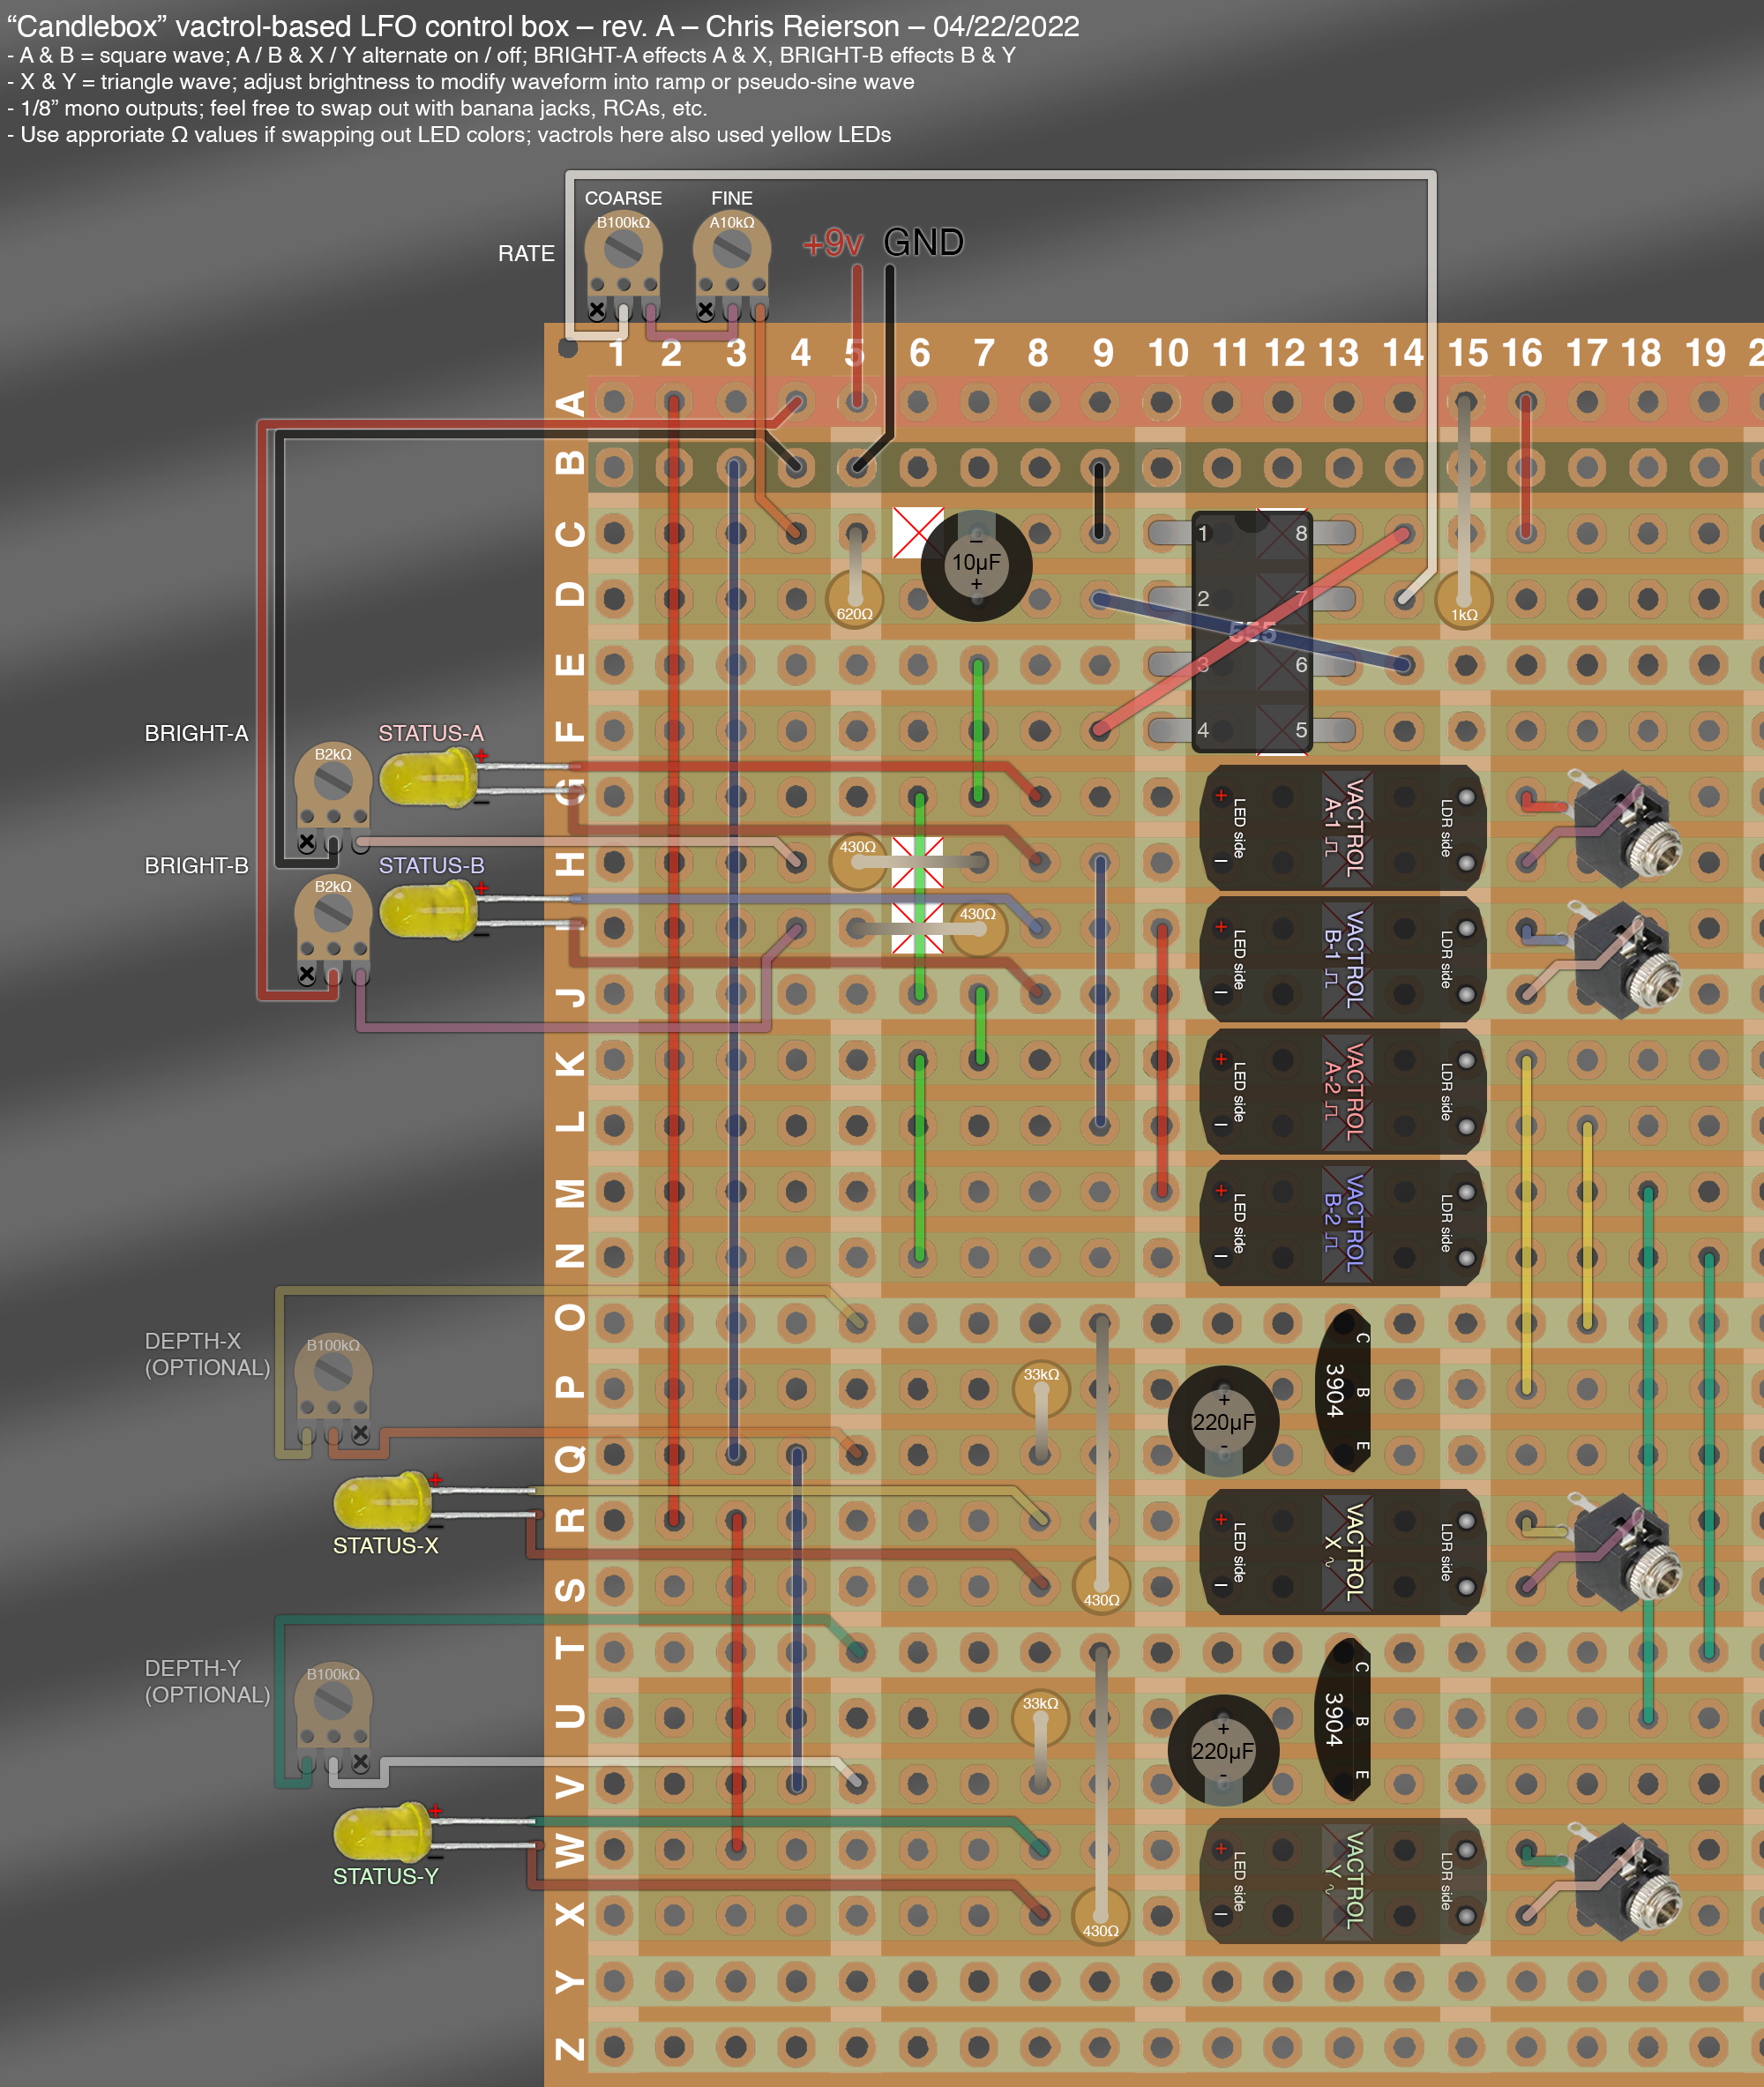The width and height of the screenshot is (1764, 2087).
Task: Select the STATUS-A yellow LED
Action: coord(428,777)
